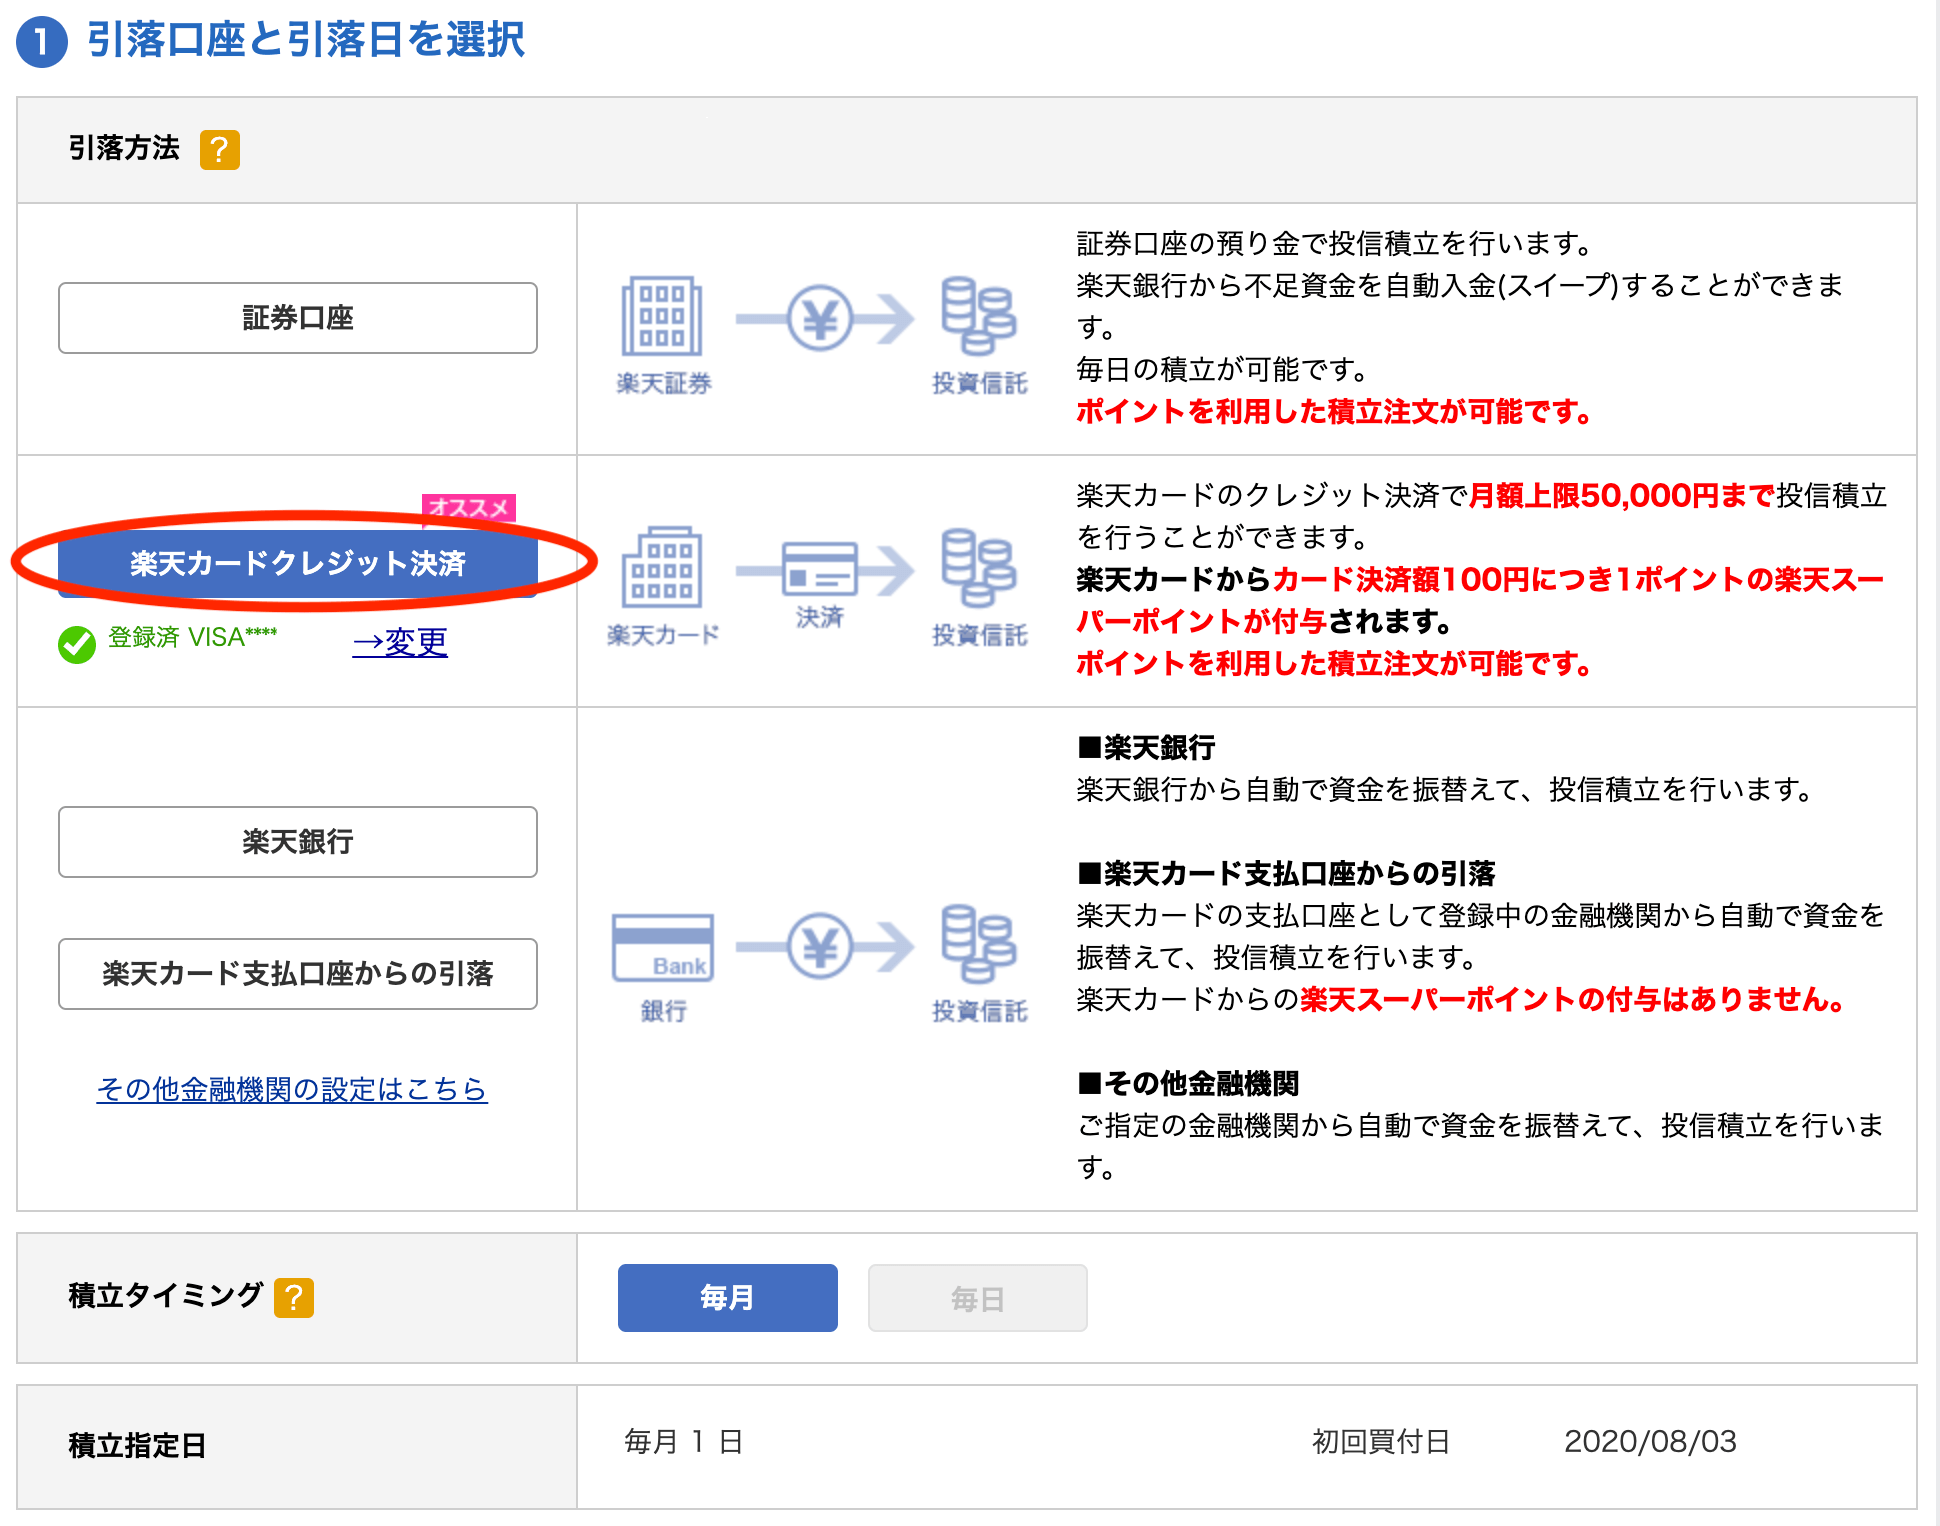This screenshot has height=1526, width=1940.
Task: Click heading 引落口座と引落日を選択
Action: click(x=306, y=40)
